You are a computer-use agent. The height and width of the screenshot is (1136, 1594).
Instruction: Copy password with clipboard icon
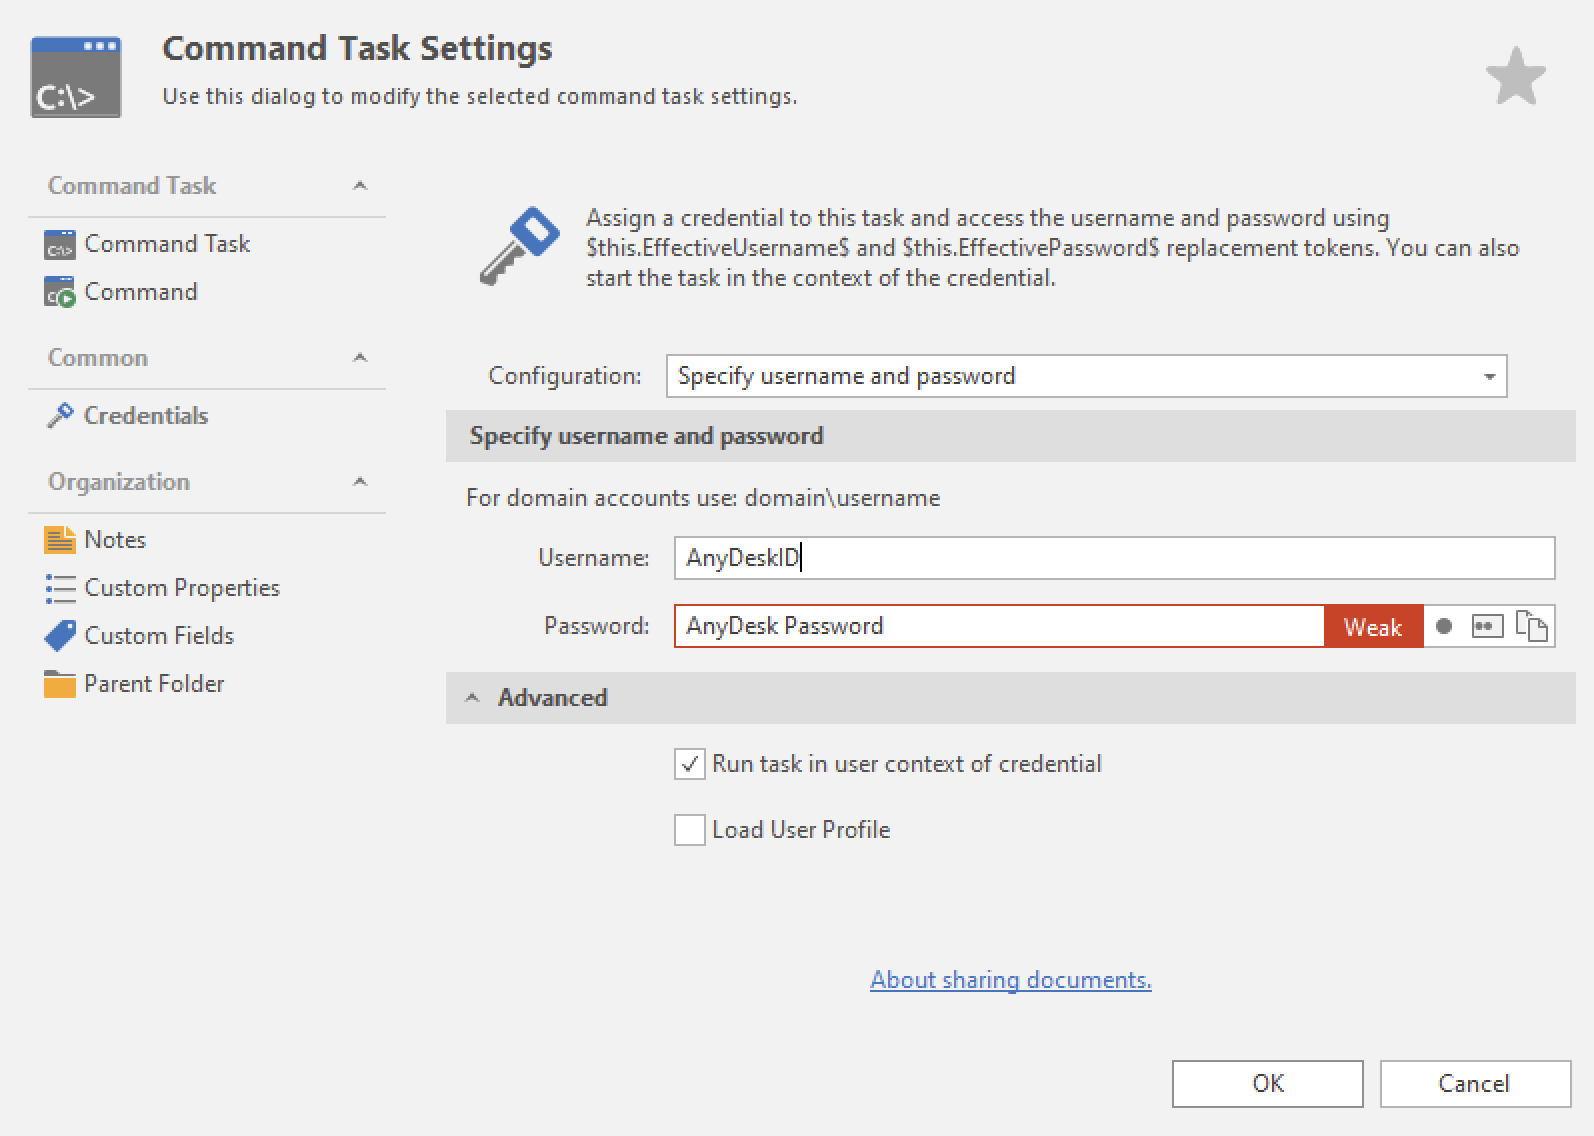coord(1531,627)
